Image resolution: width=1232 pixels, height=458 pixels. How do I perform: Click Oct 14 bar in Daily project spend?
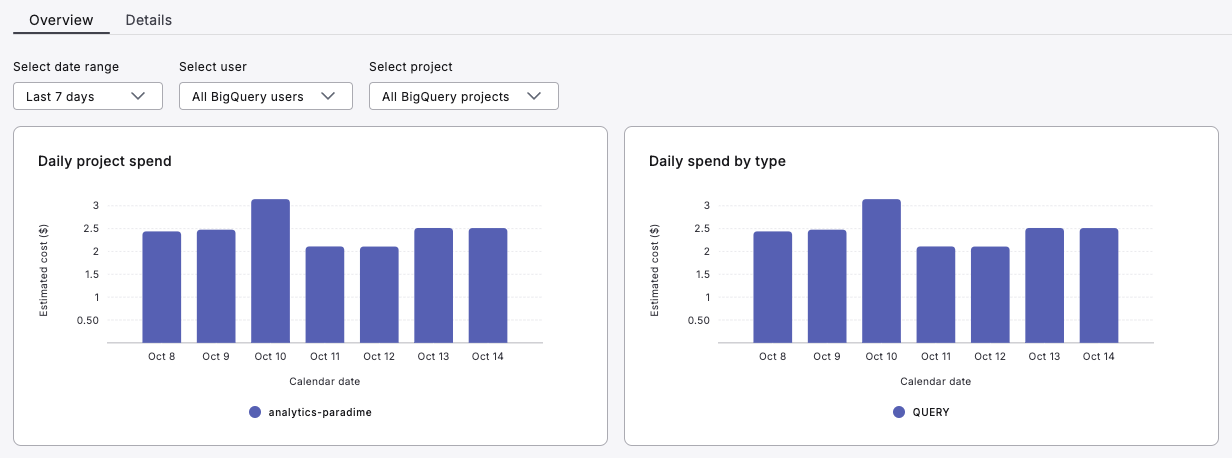488,285
